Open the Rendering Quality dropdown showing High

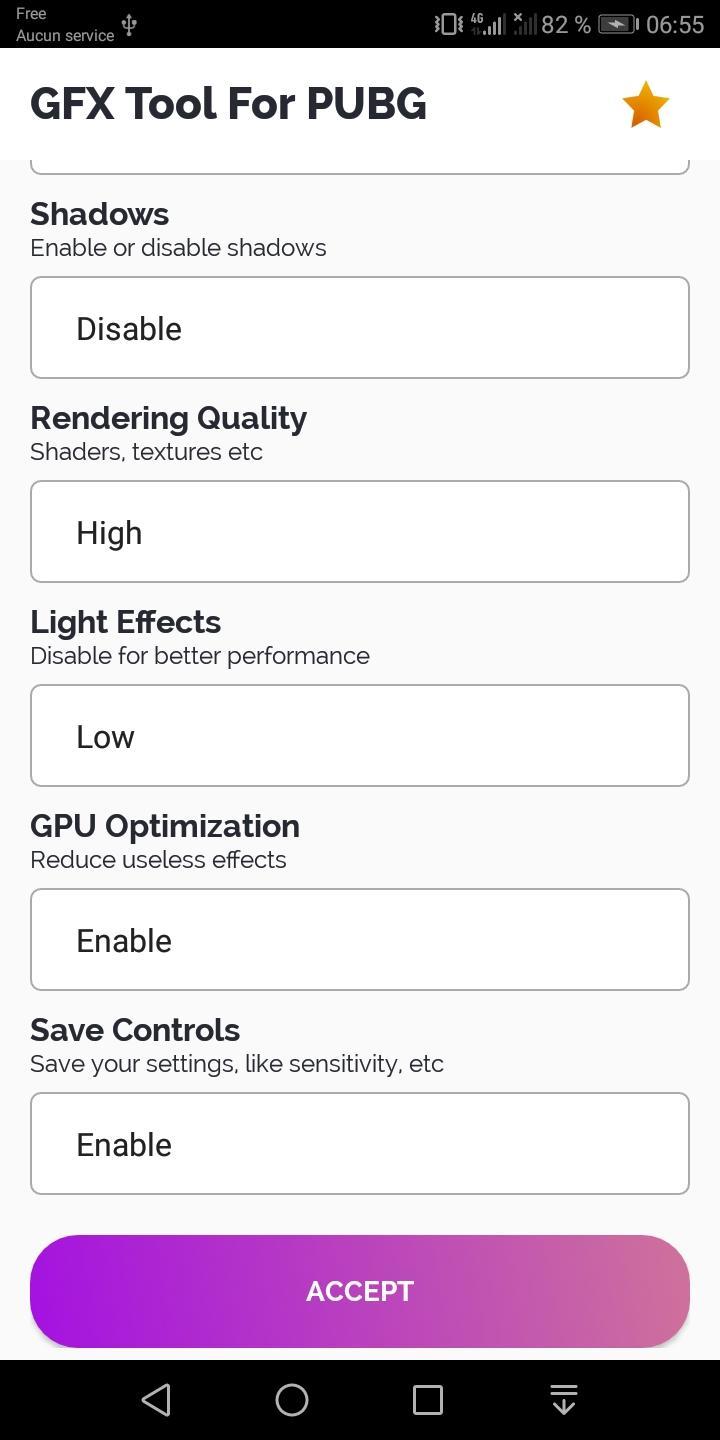(360, 532)
